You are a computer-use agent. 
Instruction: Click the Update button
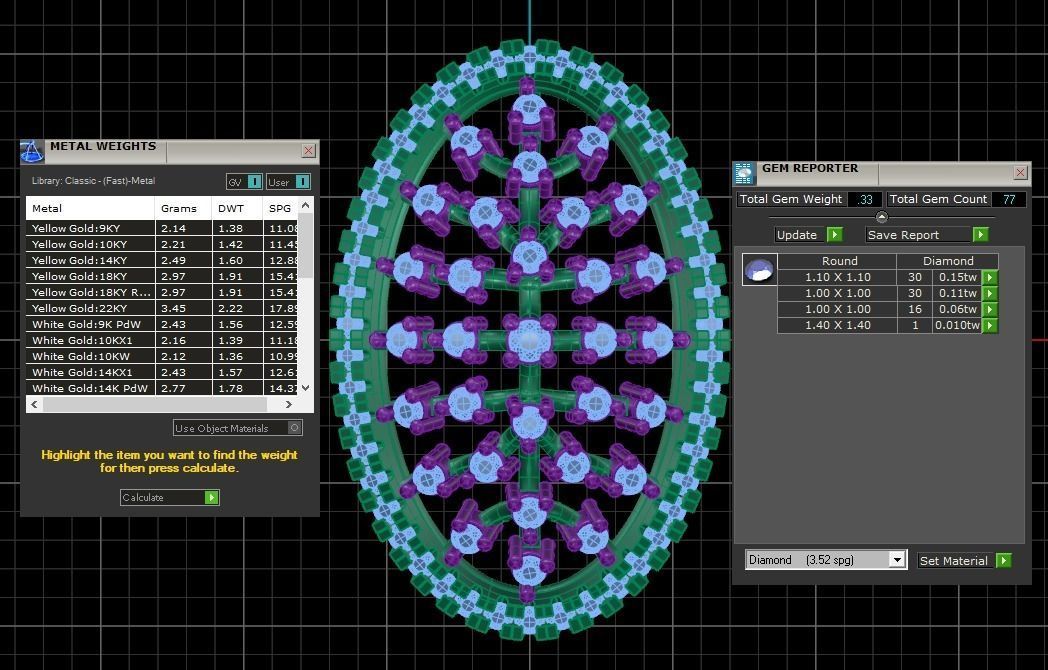coord(809,235)
